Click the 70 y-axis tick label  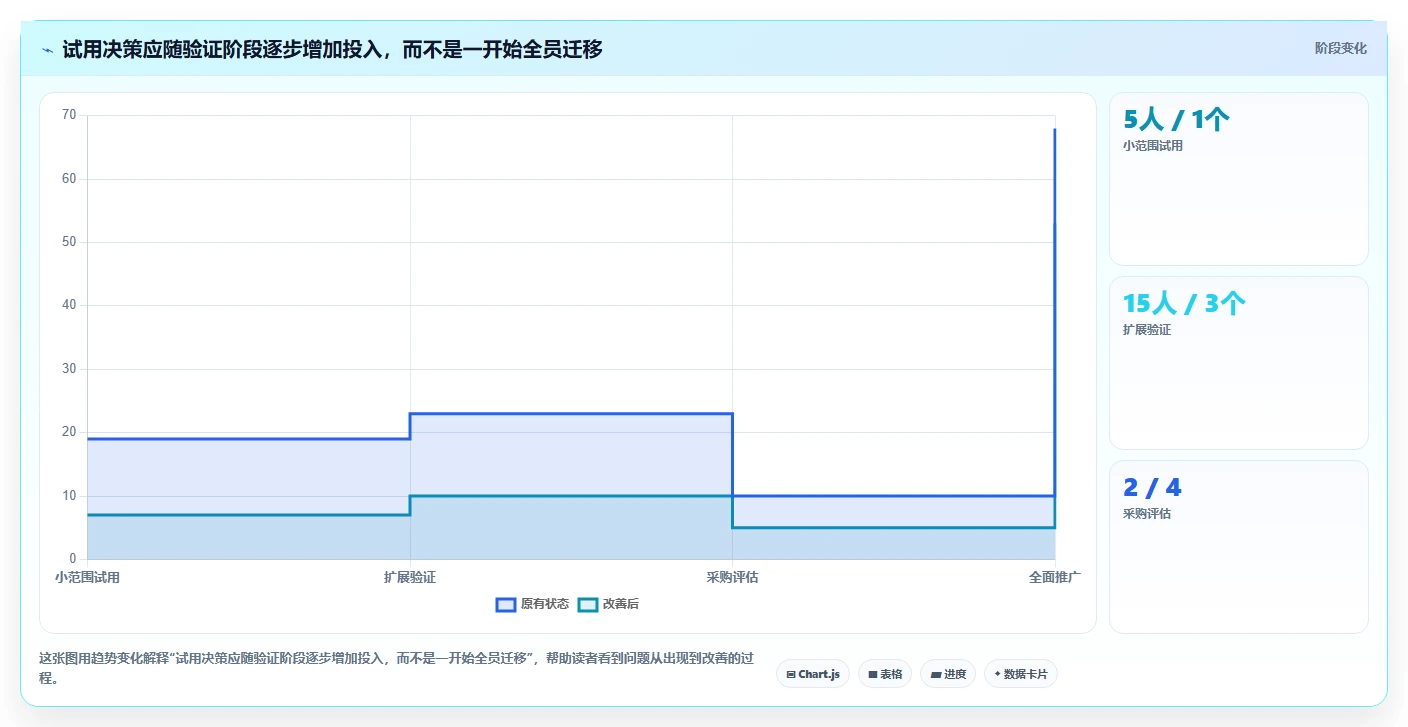[x=69, y=115]
